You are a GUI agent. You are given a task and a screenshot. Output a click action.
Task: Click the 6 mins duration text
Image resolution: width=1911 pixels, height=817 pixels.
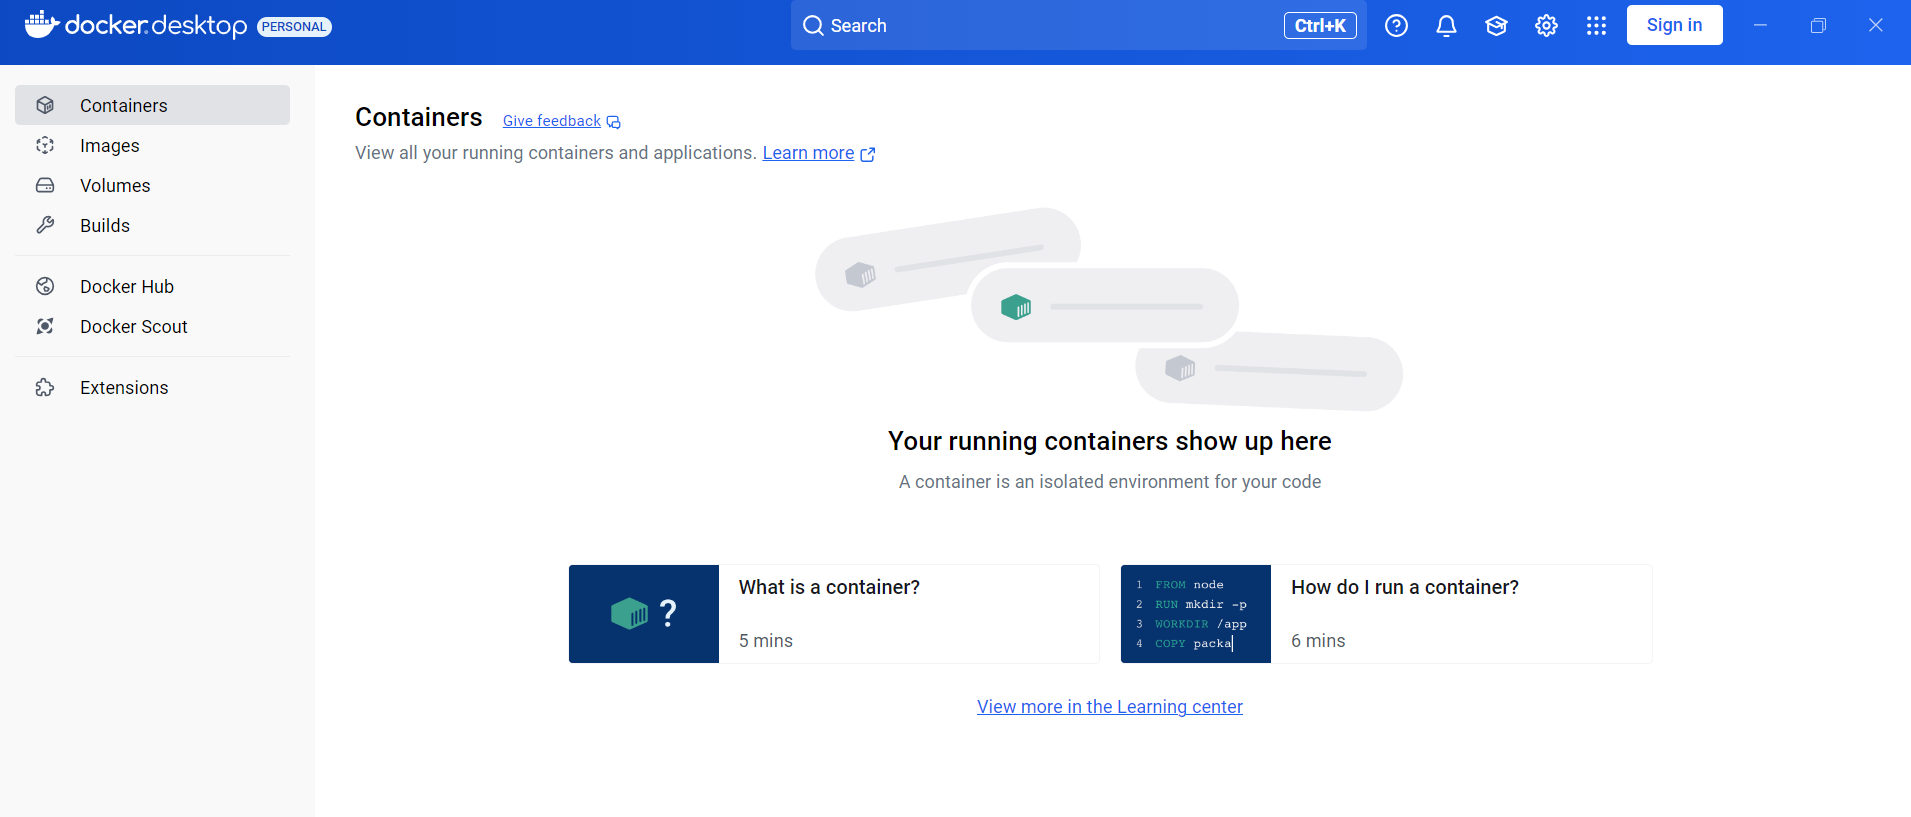[x=1318, y=641]
